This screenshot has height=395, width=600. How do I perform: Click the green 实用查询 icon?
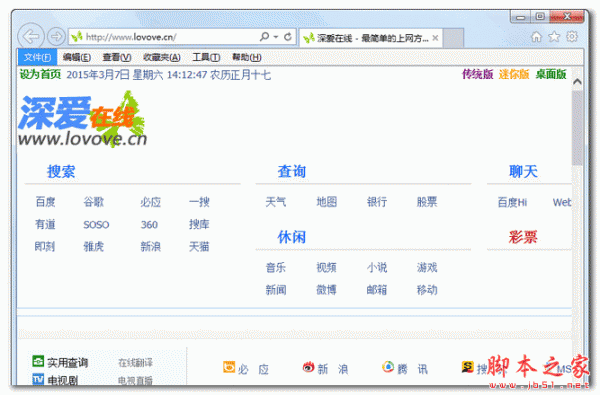38,361
